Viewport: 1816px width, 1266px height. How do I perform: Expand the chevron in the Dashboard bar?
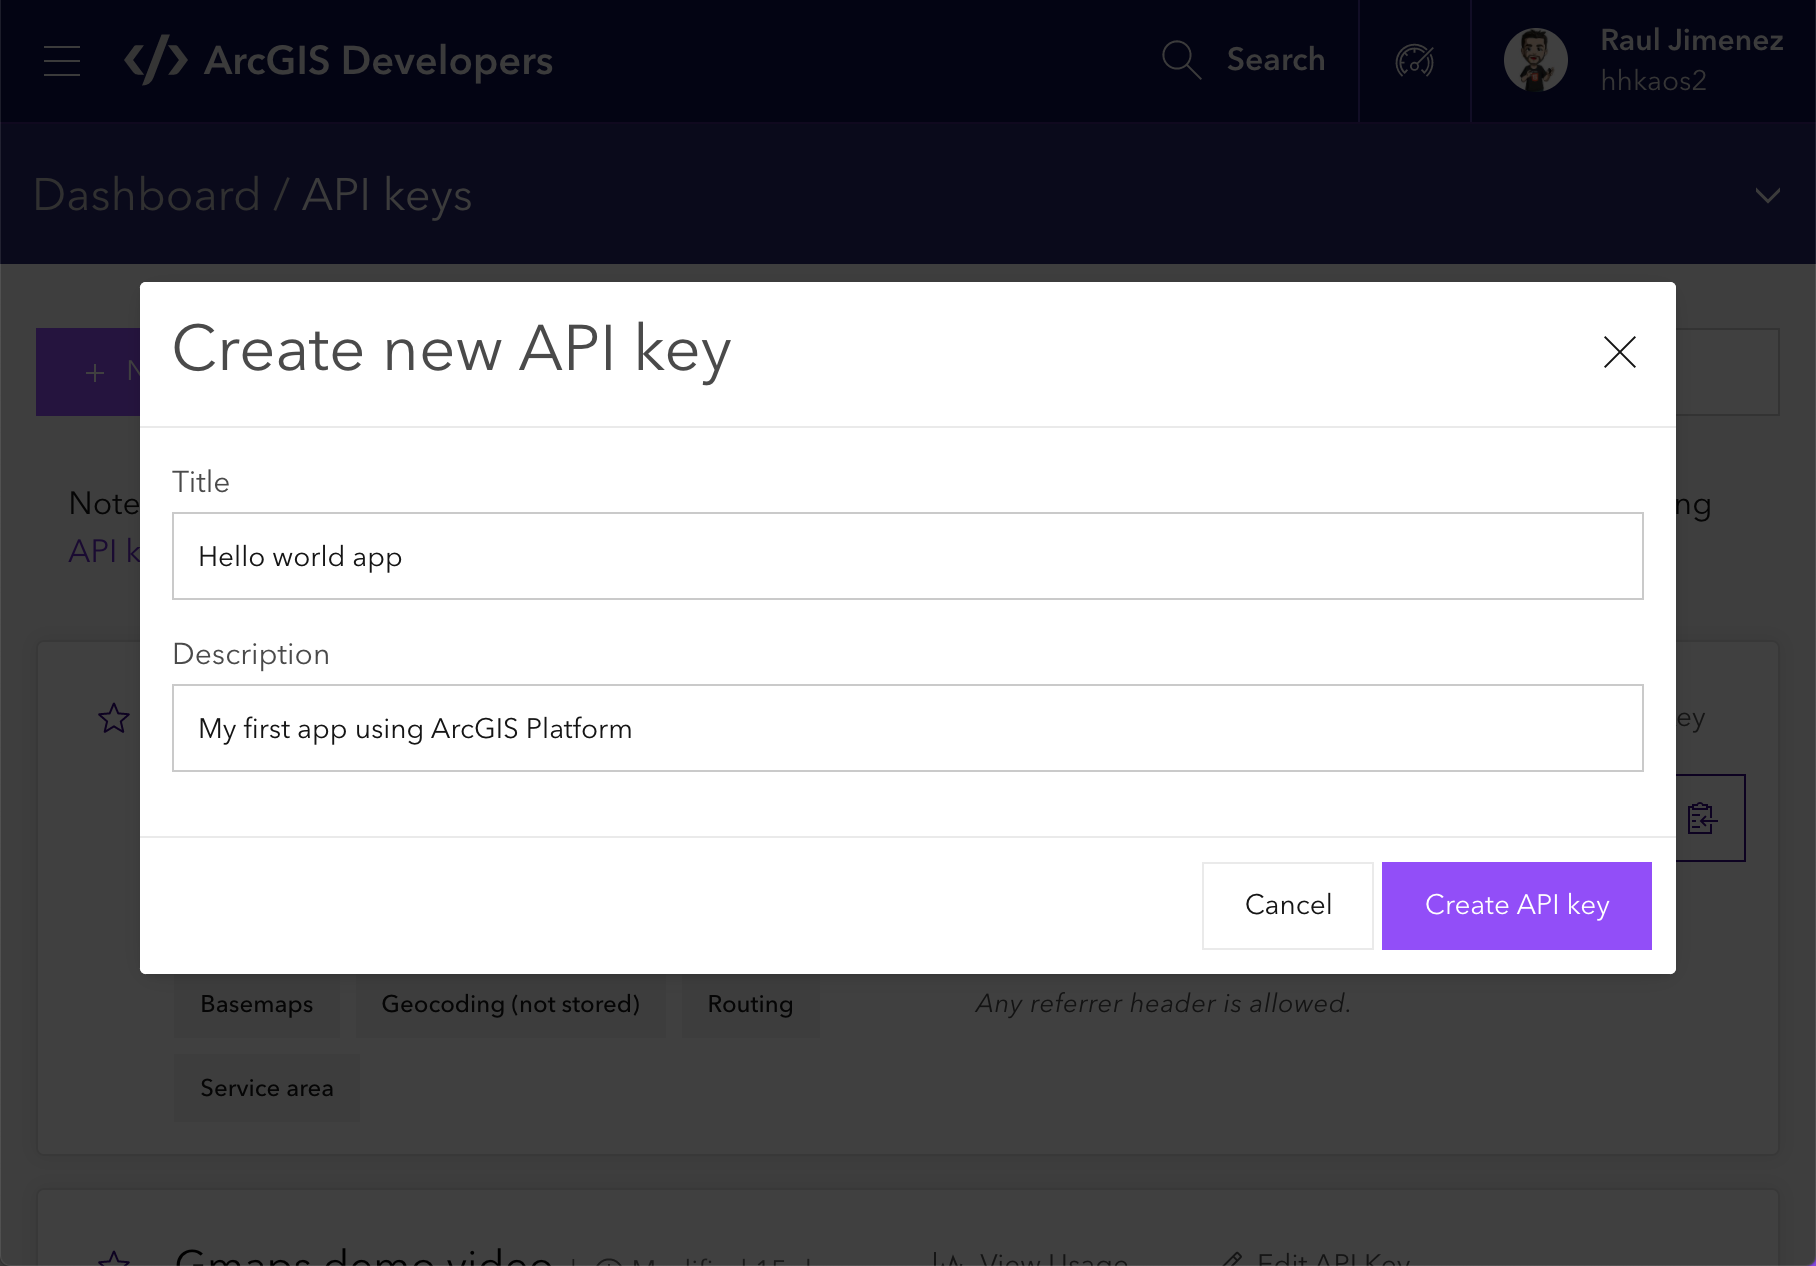click(1767, 195)
